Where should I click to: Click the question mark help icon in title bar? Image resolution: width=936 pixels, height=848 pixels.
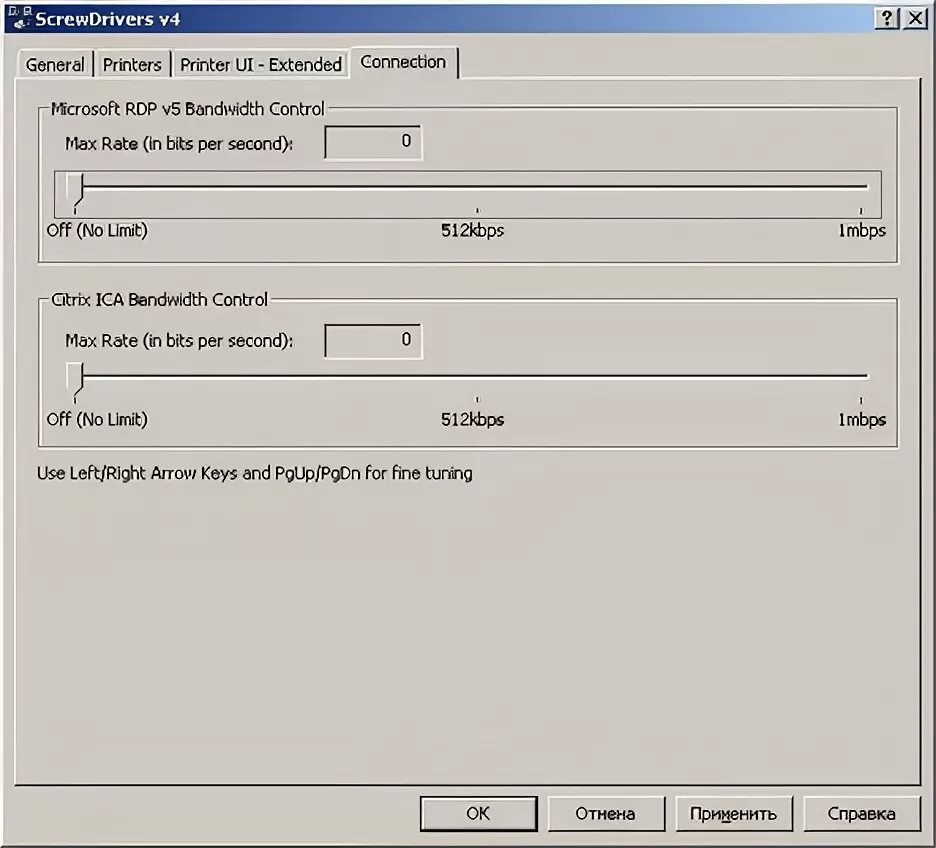tap(887, 18)
